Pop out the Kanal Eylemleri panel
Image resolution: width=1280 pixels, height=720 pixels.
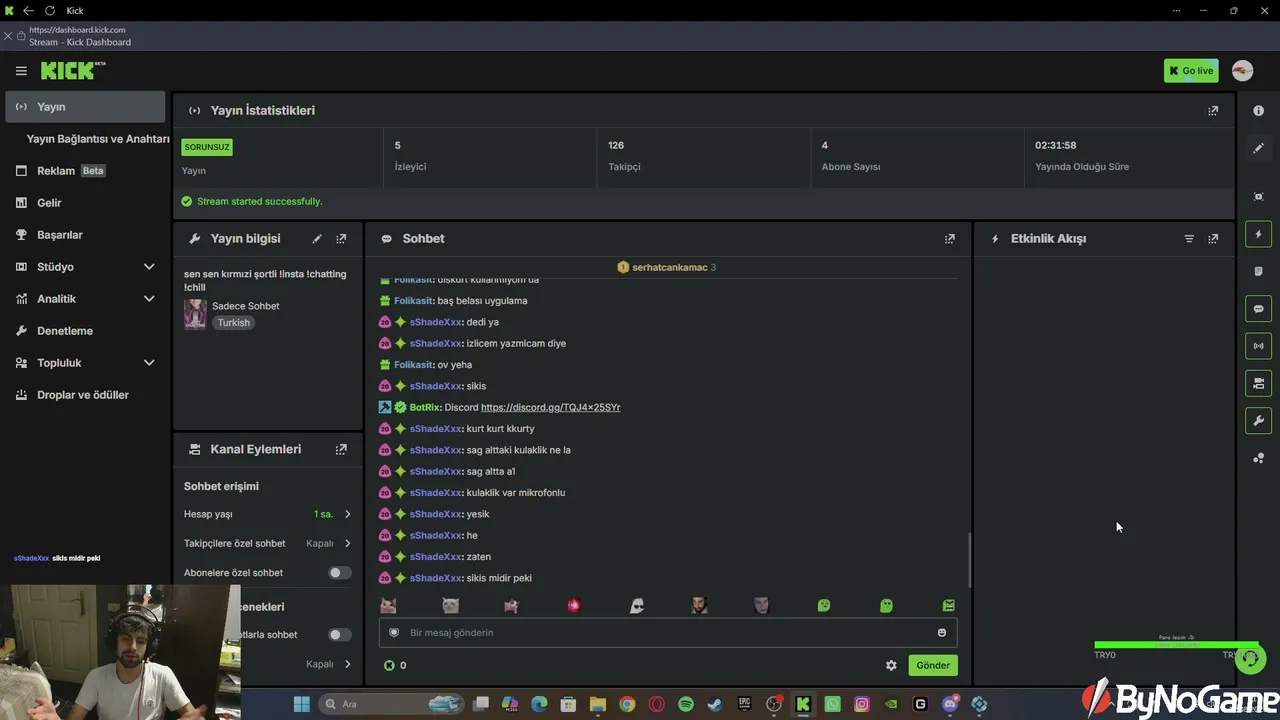pos(341,450)
